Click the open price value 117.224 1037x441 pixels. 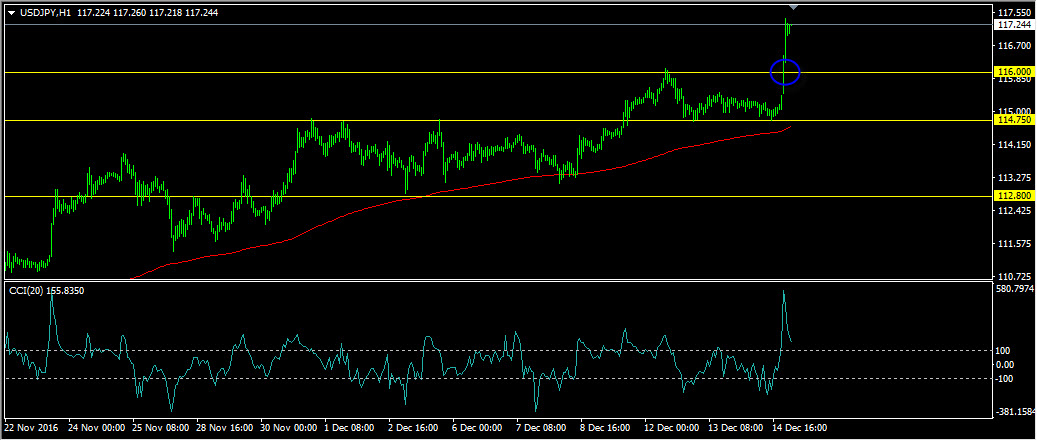pyautogui.click(x=94, y=13)
